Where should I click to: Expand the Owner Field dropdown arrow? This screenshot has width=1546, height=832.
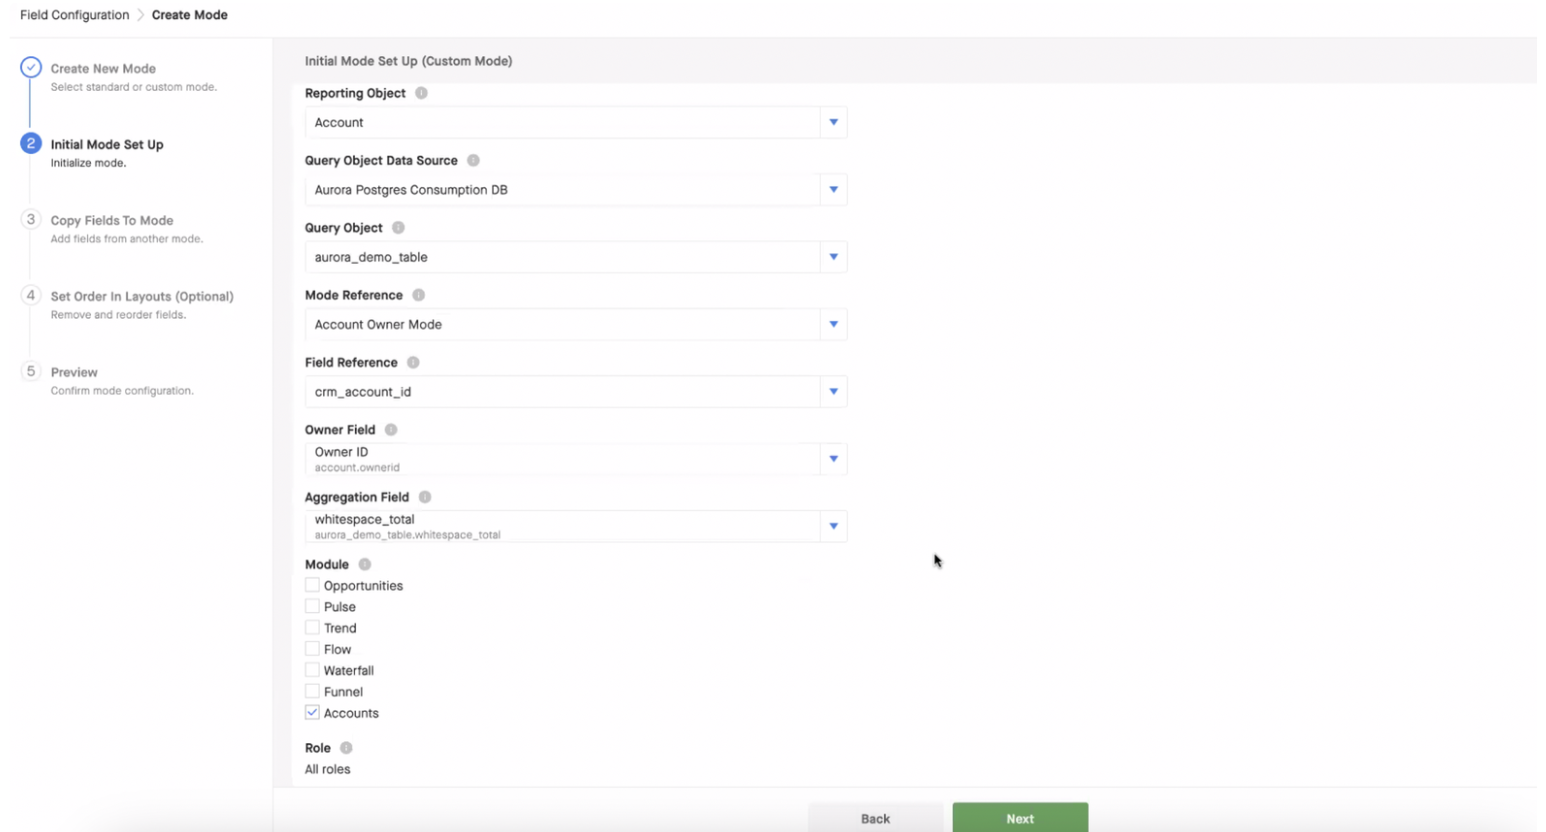point(833,459)
